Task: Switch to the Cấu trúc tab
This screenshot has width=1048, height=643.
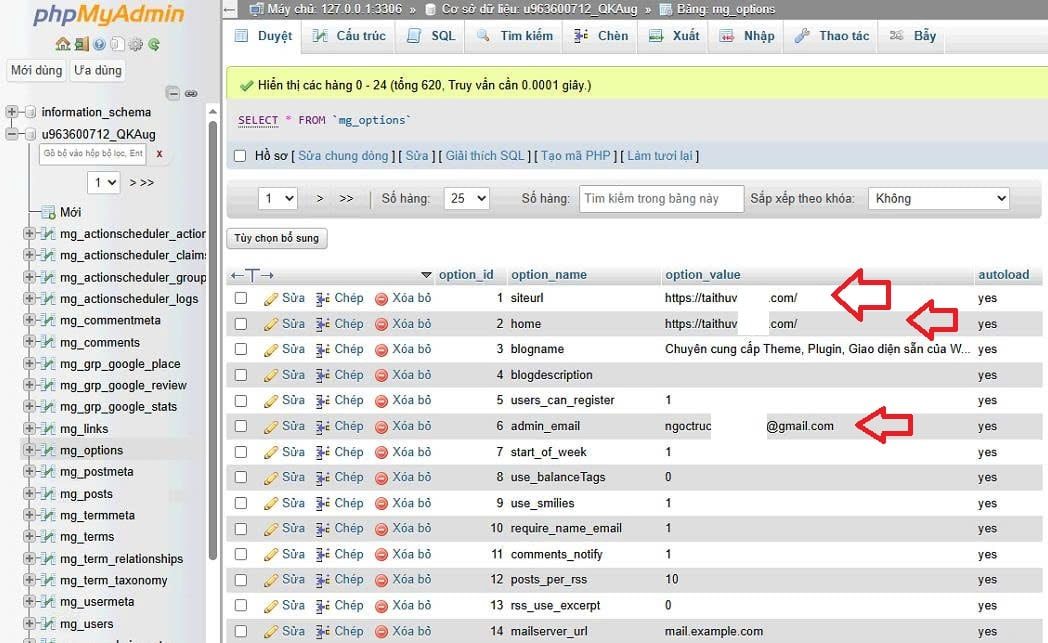Action: tap(349, 36)
